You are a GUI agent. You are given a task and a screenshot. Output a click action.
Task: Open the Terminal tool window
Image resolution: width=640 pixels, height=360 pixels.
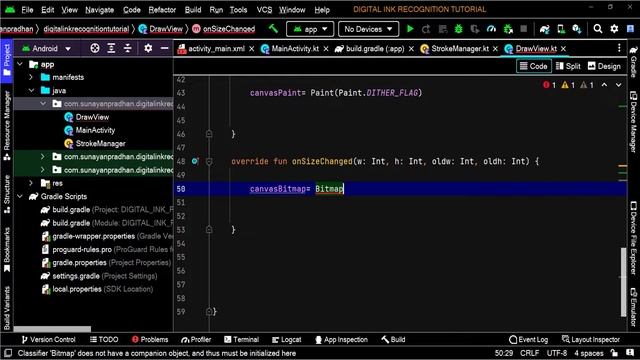(241, 340)
